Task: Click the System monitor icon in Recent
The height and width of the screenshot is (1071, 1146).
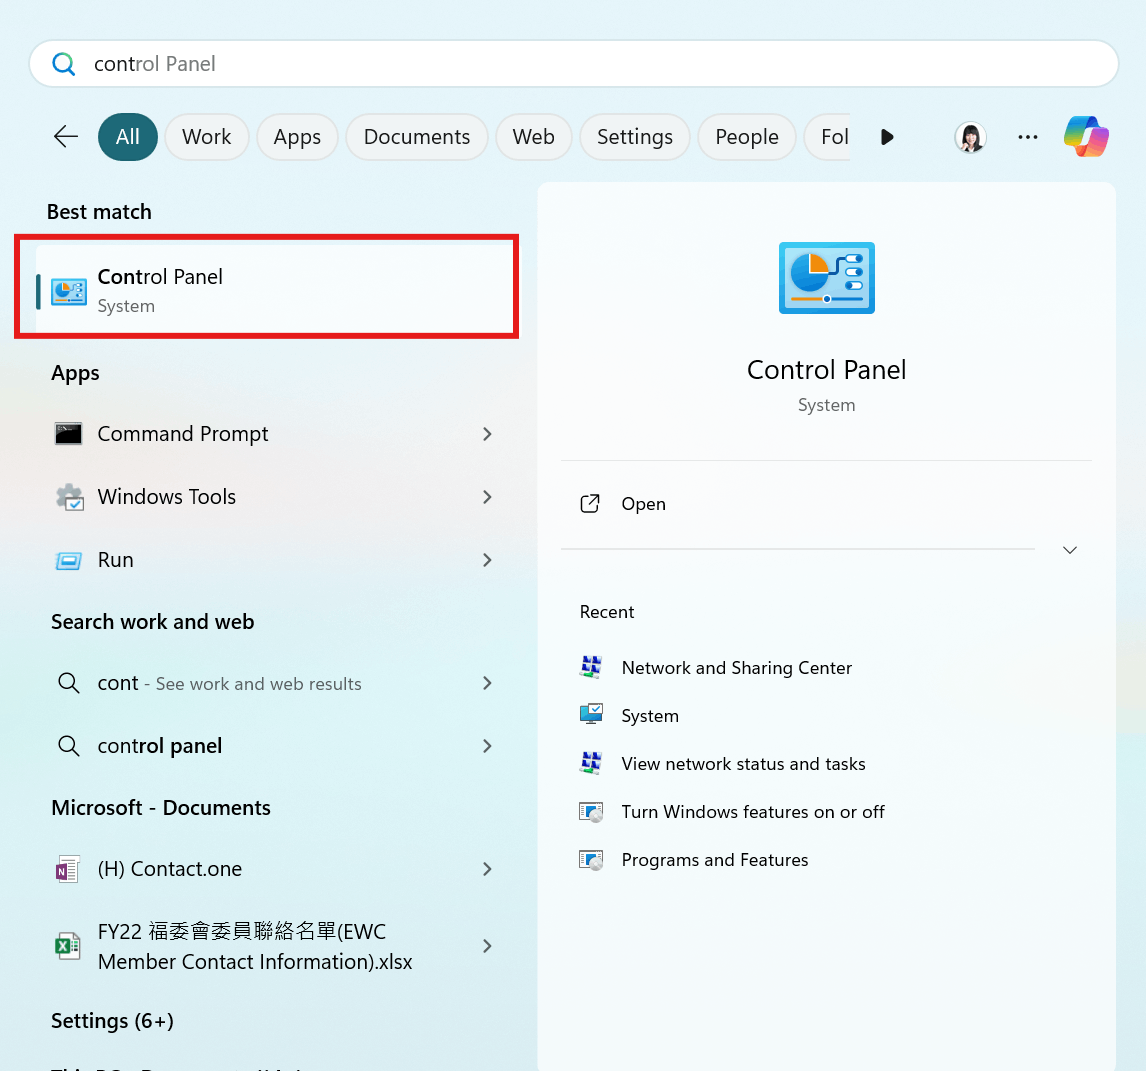Action: click(x=591, y=715)
